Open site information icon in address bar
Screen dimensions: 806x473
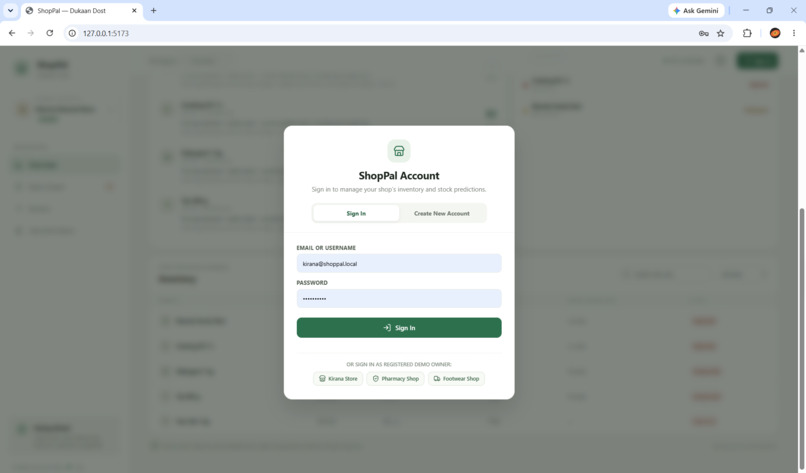click(72, 33)
